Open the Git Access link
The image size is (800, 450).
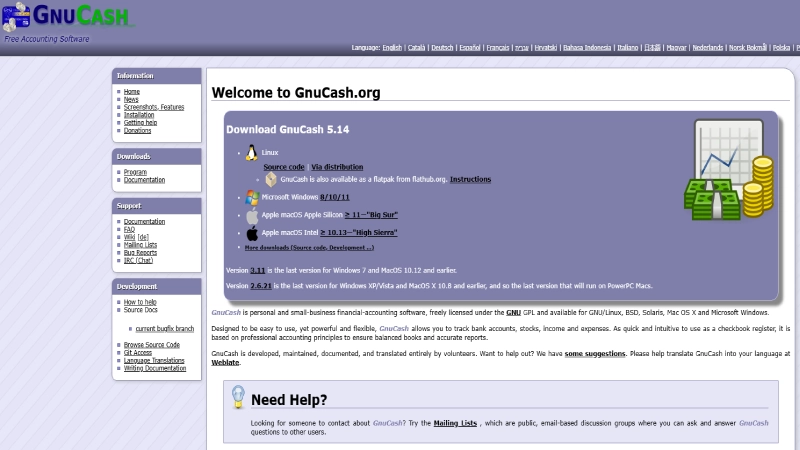tap(138, 353)
